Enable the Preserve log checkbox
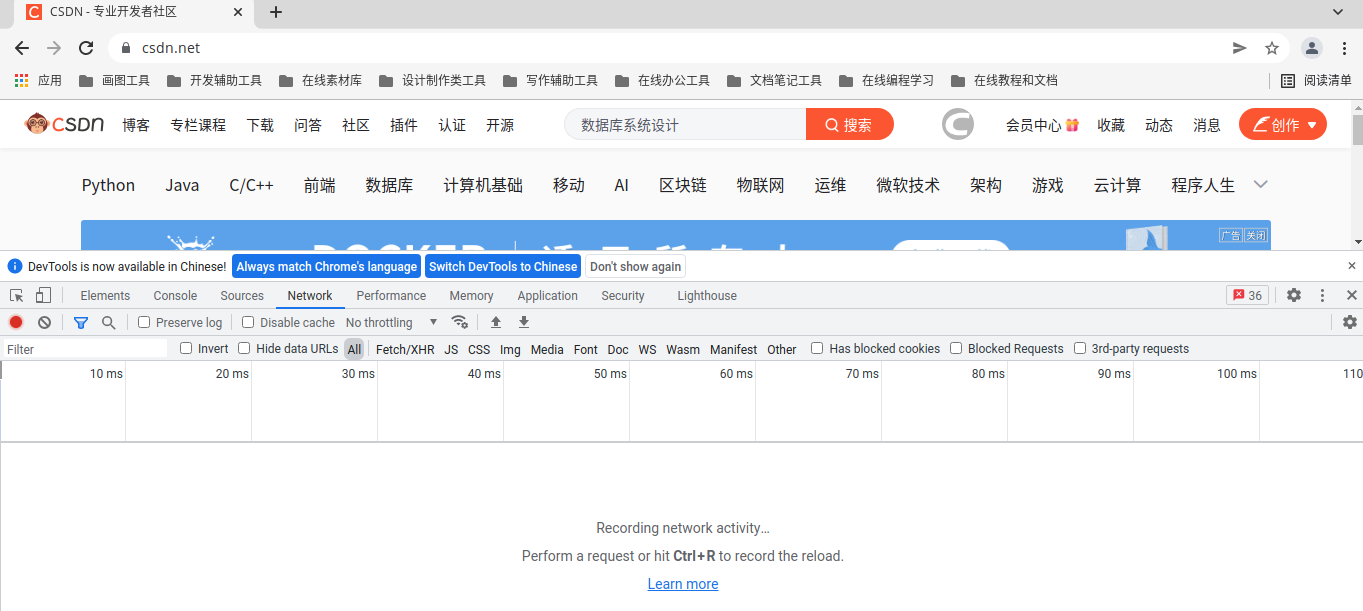Screen dimensions: 1363x611 tap(144, 322)
